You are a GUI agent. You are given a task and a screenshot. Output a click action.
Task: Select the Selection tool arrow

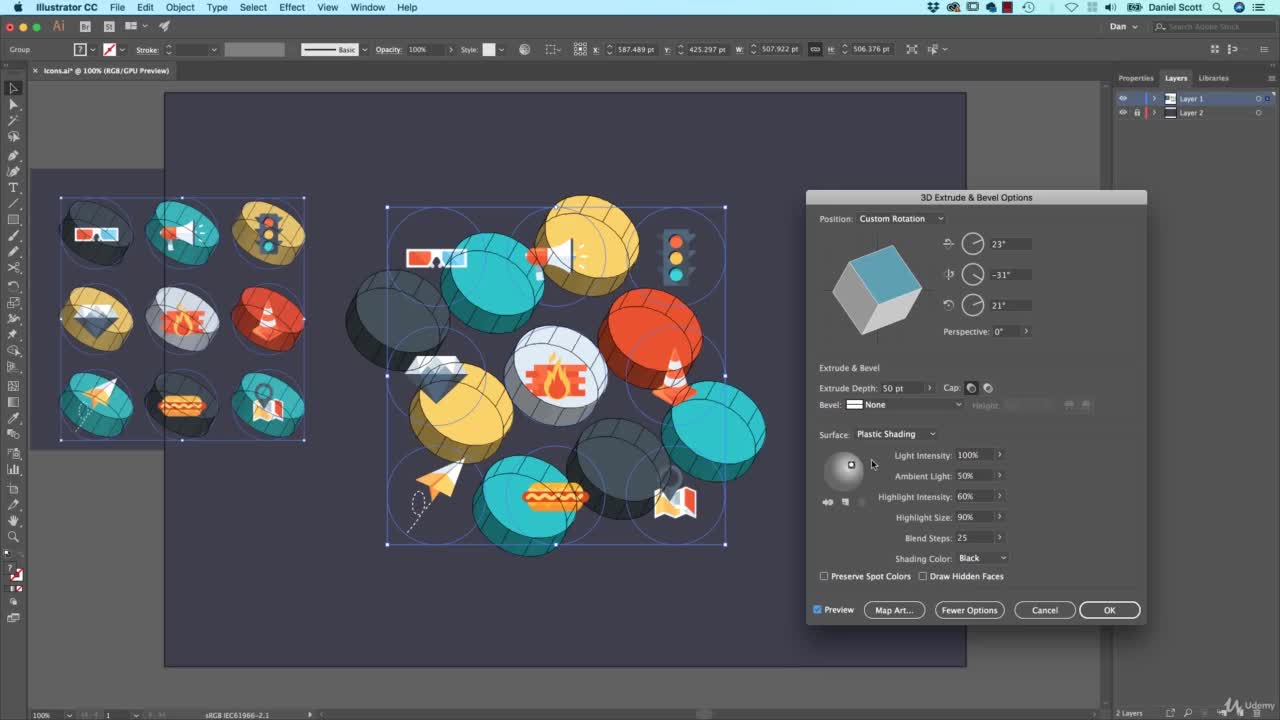coord(14,88)
